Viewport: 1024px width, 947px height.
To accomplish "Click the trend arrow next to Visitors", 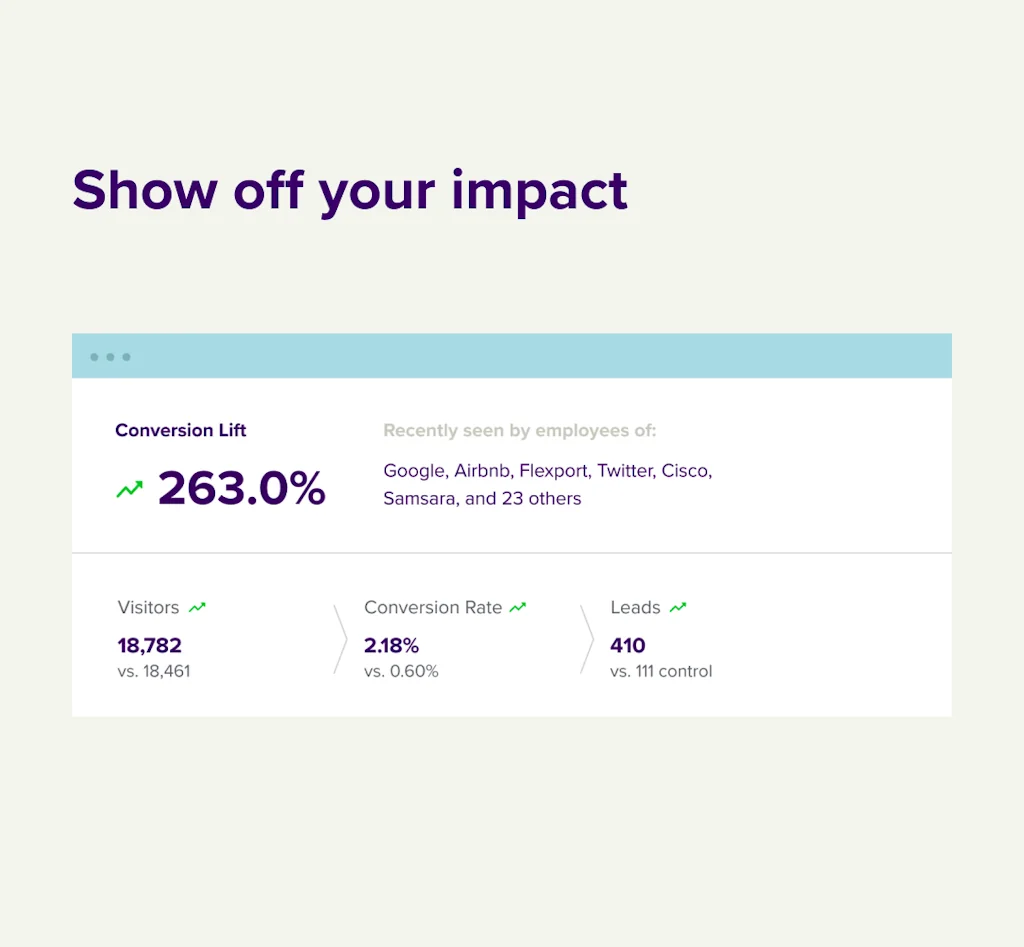I will tap(197, 607).
